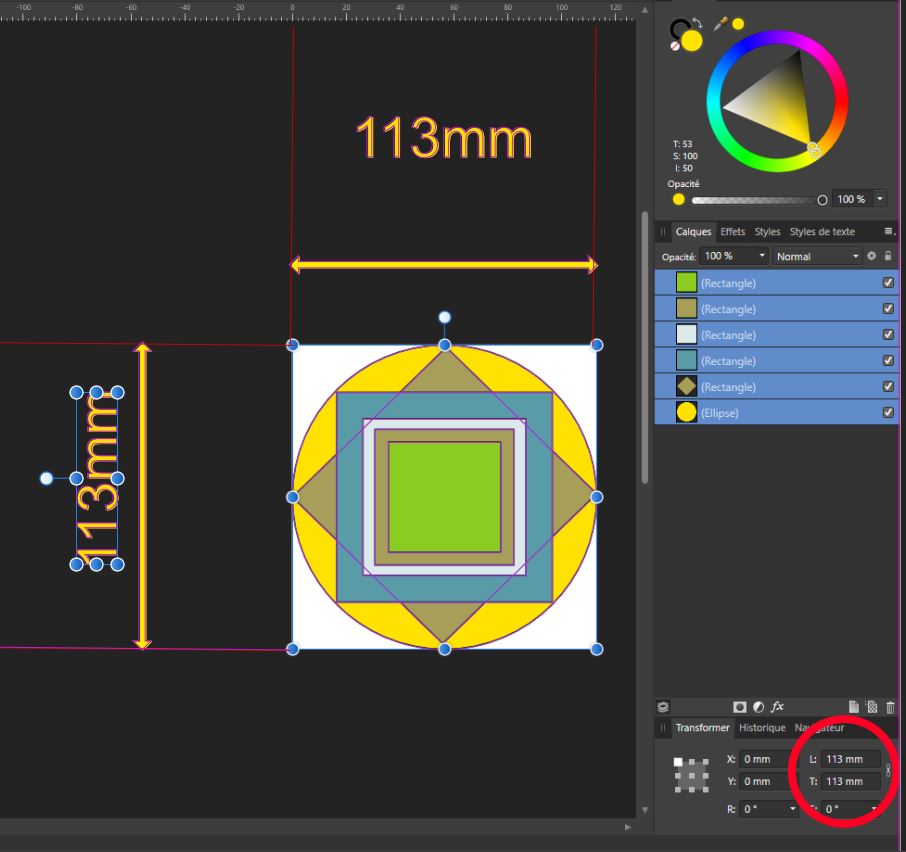Select the Transformer tab
This screenshot has height=852, width=906.
pyautogui.click(x=703, y=728)
